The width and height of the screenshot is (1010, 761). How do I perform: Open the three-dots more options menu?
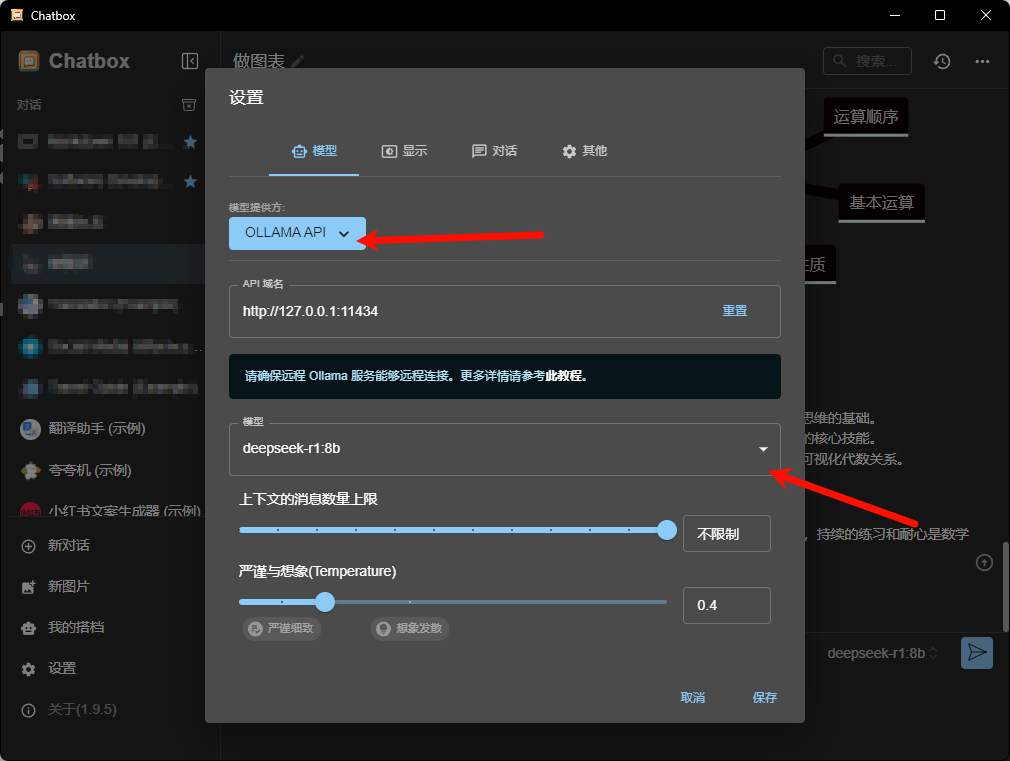983,62
